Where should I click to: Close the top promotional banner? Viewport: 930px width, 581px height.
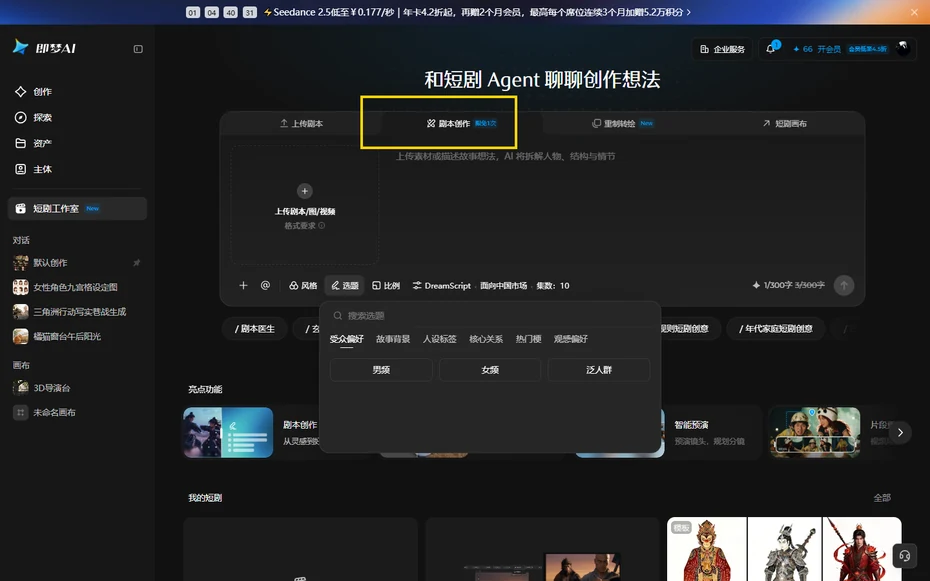point(914,12)
